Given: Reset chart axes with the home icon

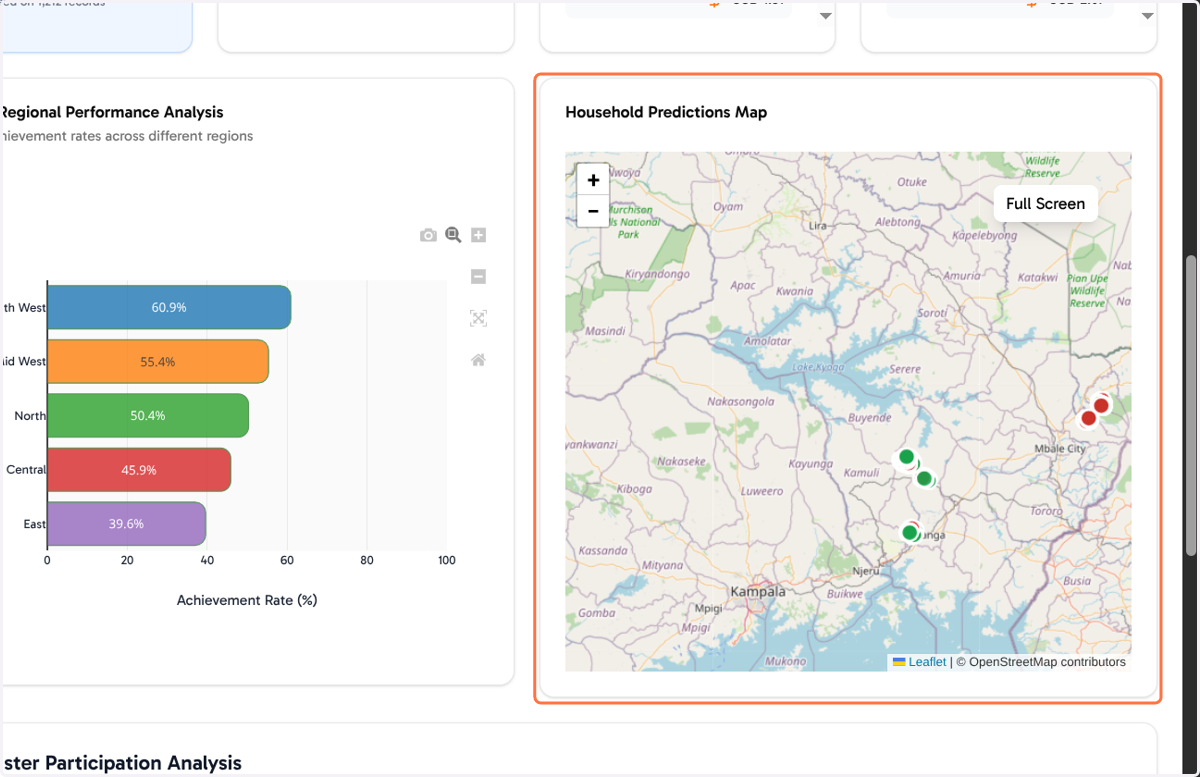Looking at the screenshot, I should click(478, 360).
